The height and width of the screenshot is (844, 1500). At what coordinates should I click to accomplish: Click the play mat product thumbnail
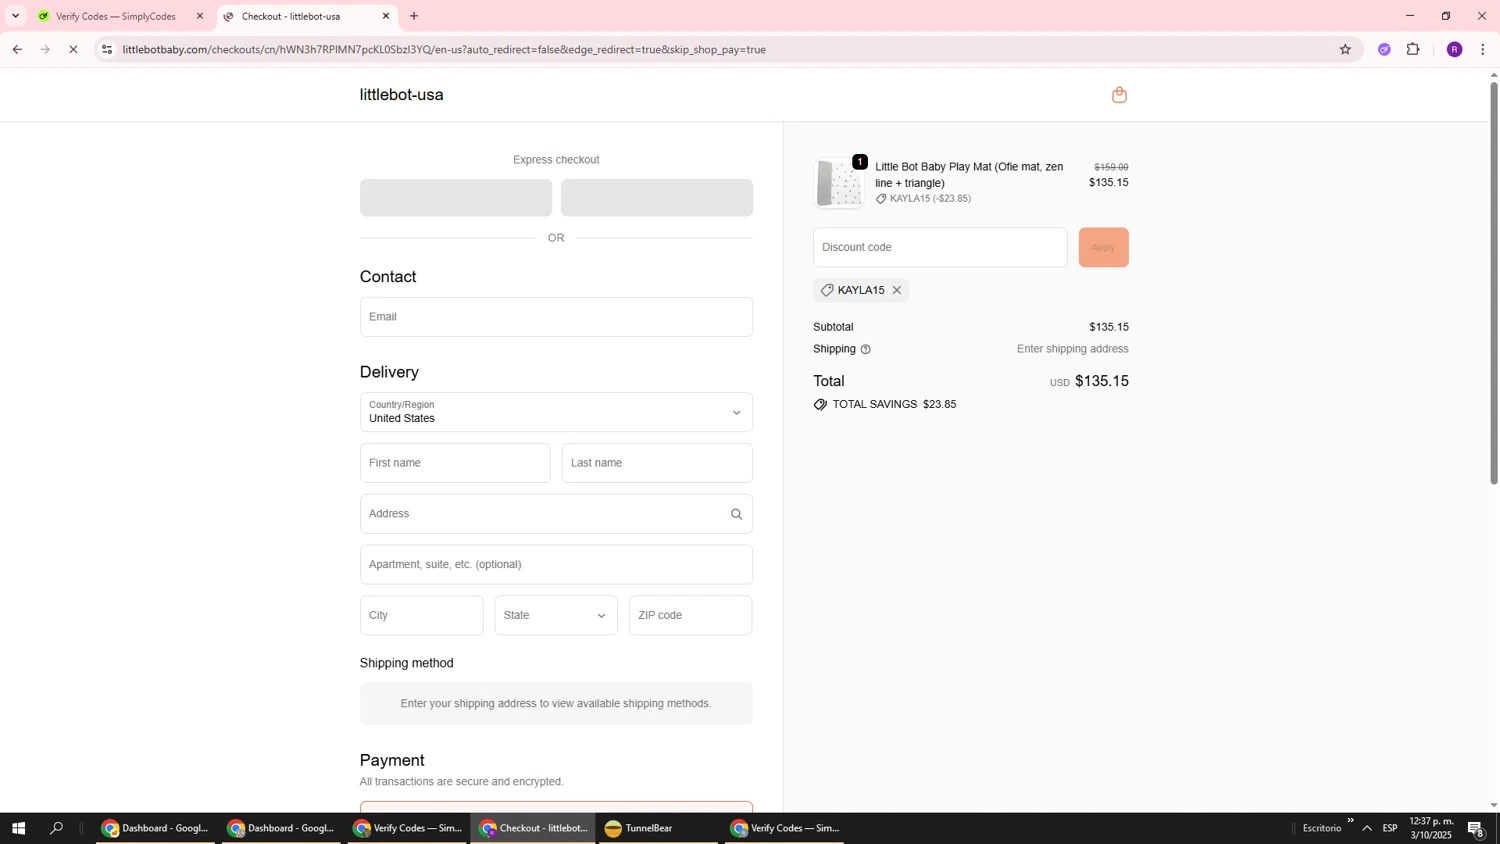click(838, 184)
